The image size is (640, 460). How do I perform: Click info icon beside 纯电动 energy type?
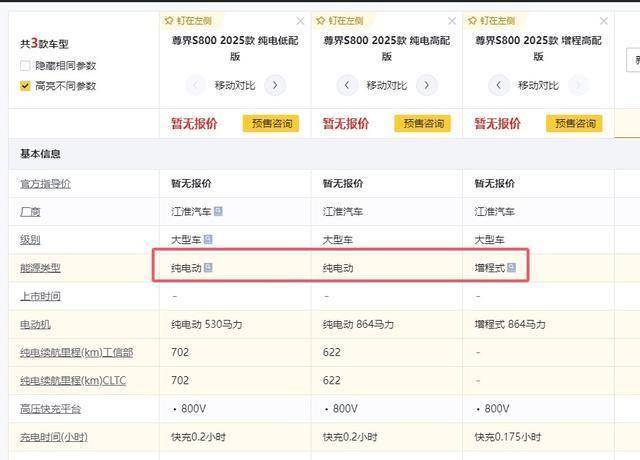point(208,268)
